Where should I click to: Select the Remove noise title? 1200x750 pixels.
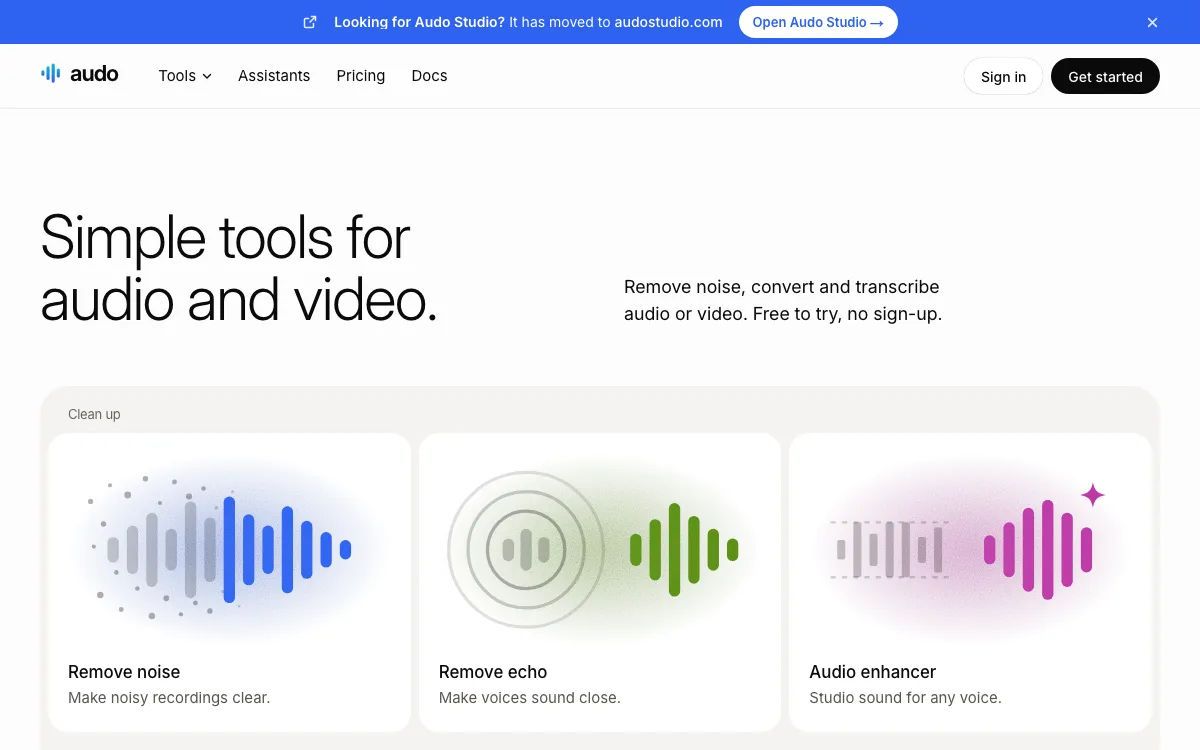coord(124,672)
